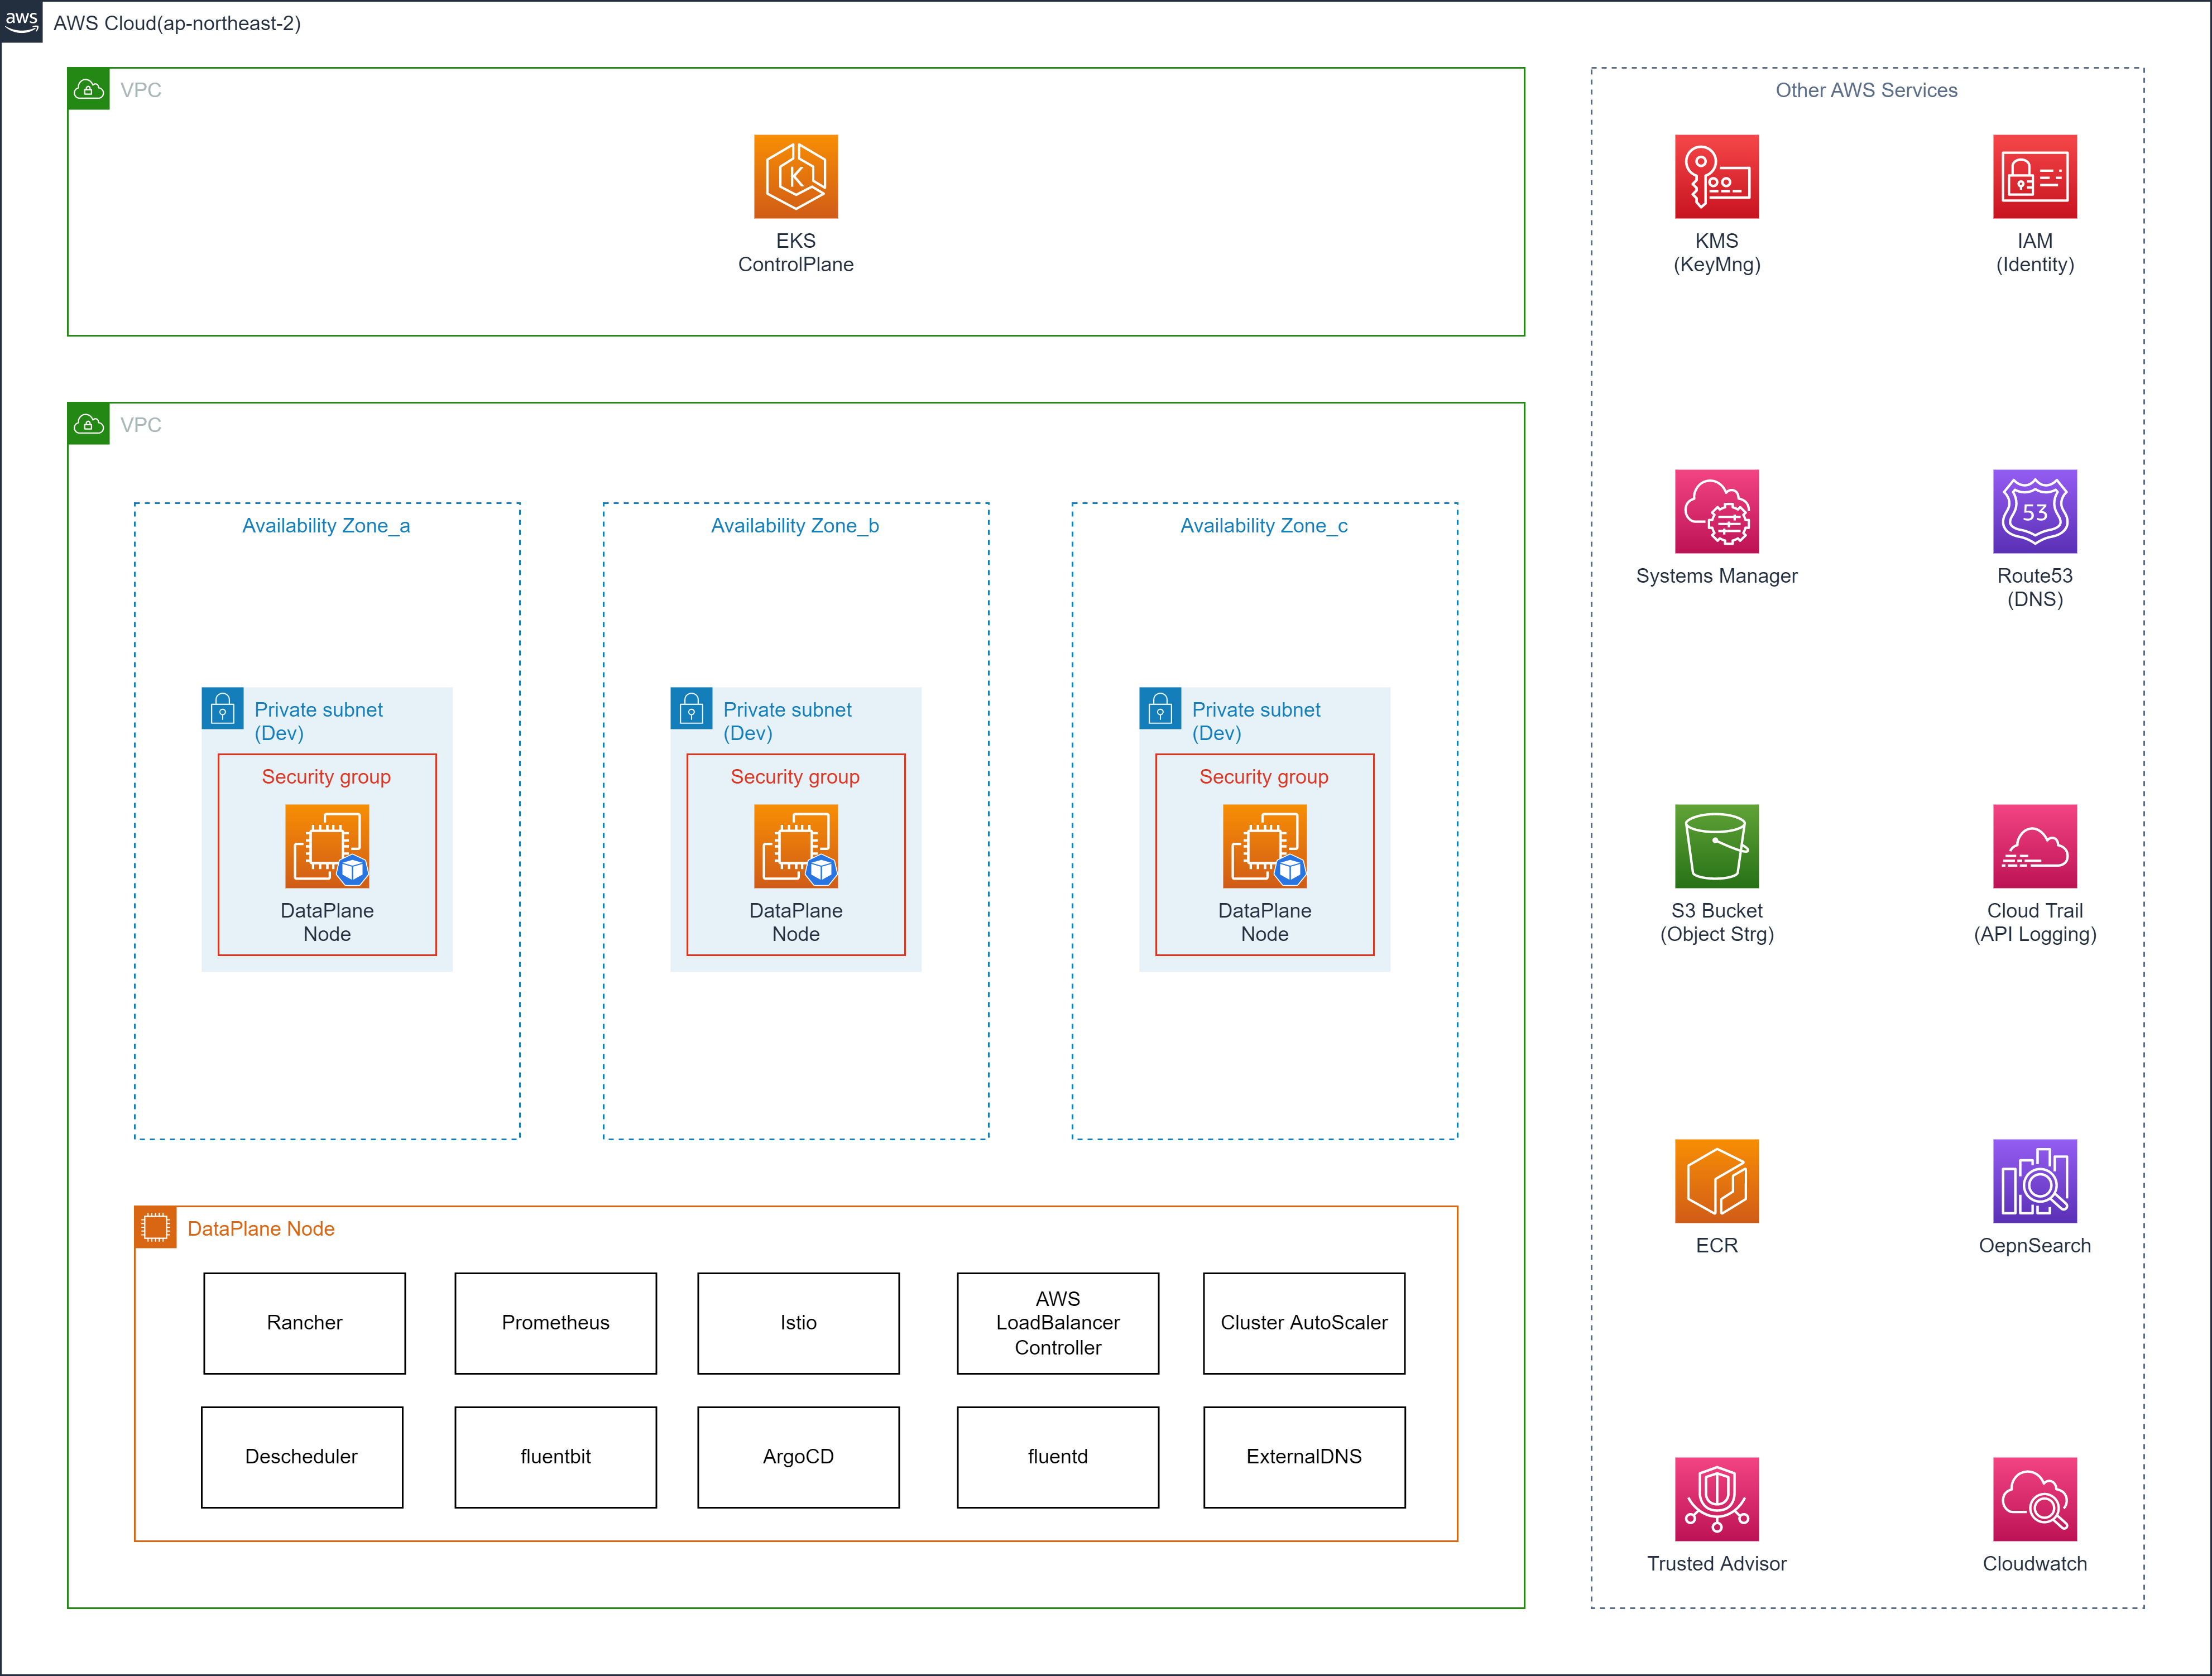Select the OepnSearch icon
2212x1676 pixels.
pos(2035,1181)
